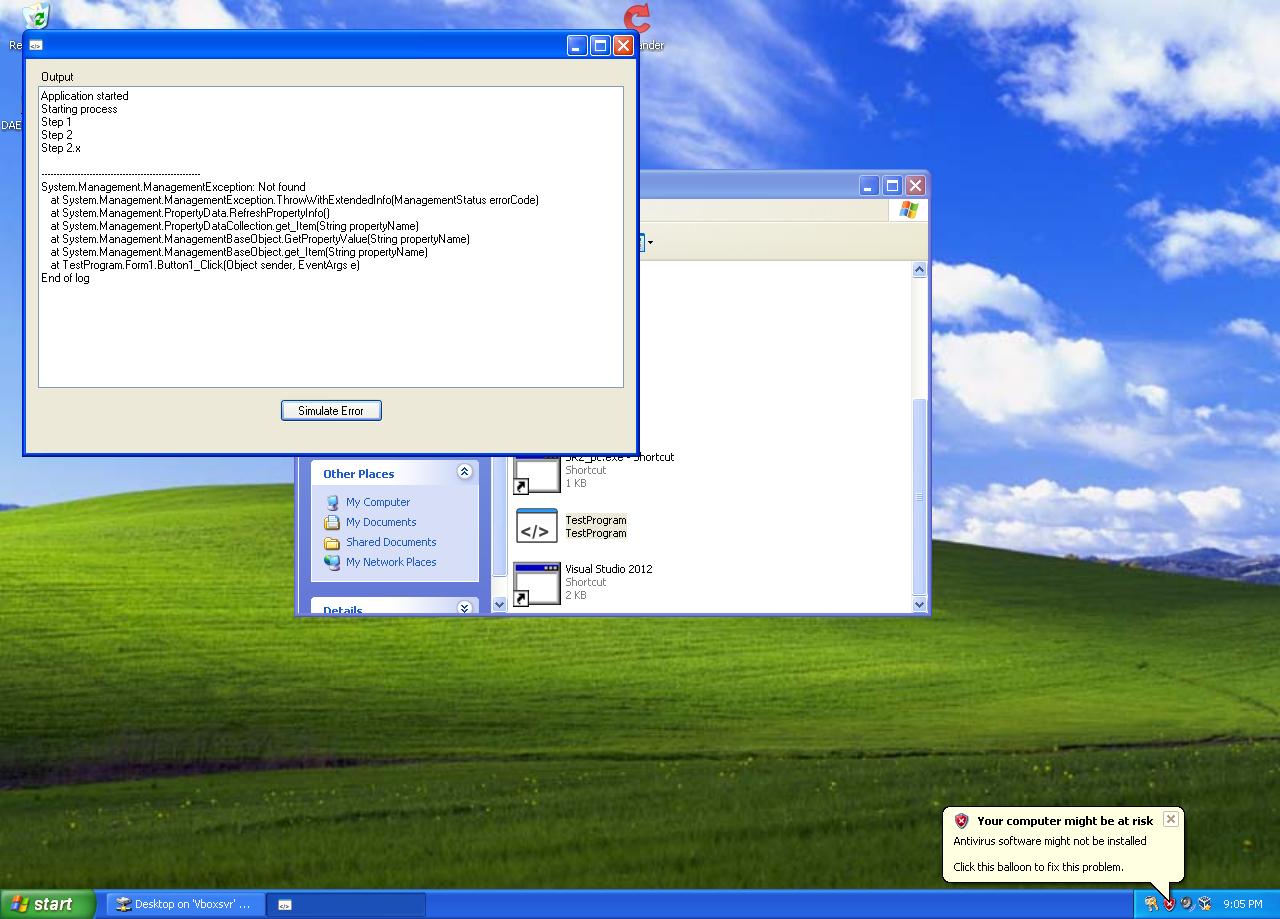Open the Shared Documents folder
Screen dimensions: 1280x919
tap(390, 542)
